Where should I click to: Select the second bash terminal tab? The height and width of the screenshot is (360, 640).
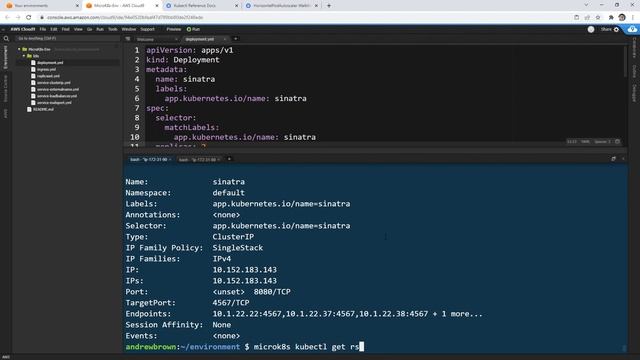(198, 160)
